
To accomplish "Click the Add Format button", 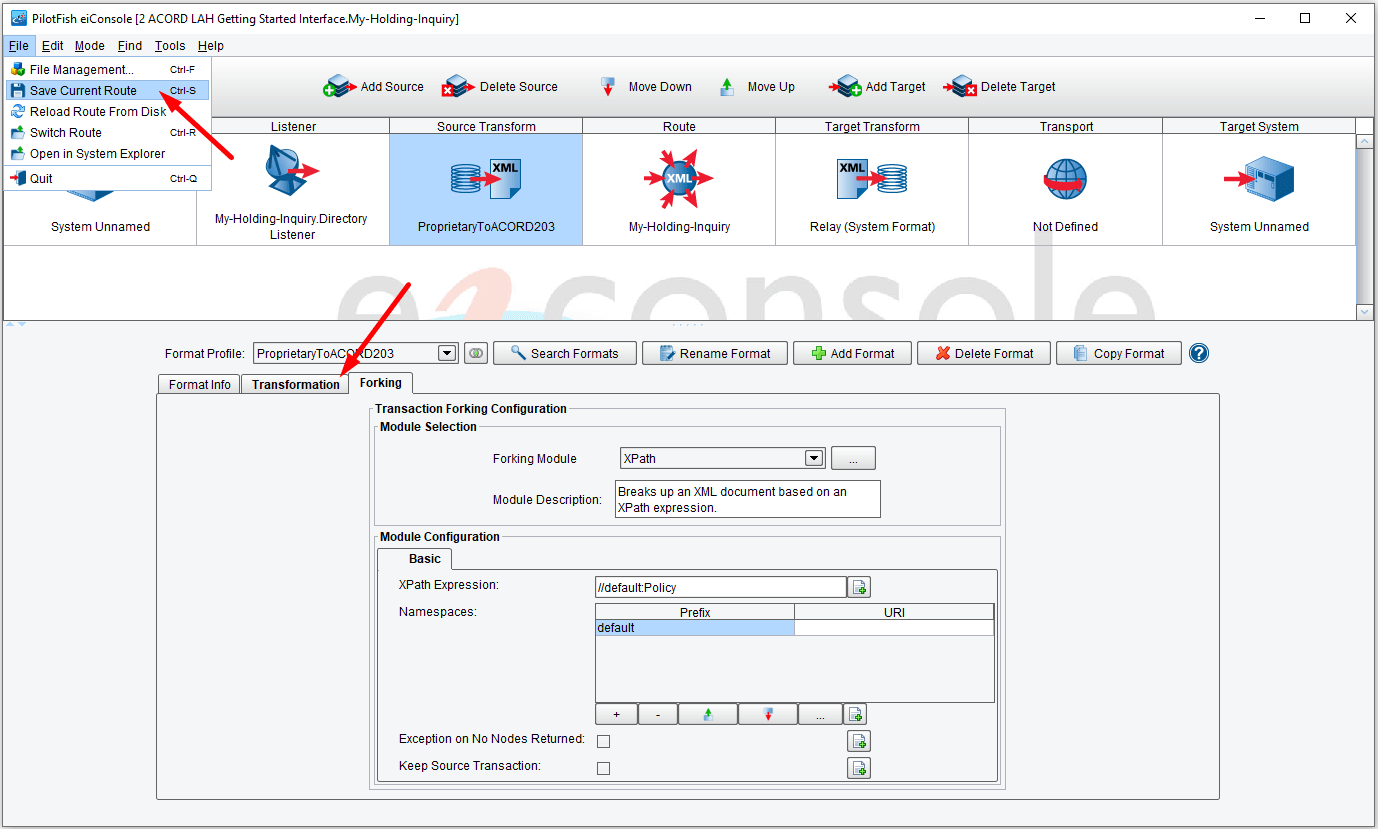I will pos(852,353).
